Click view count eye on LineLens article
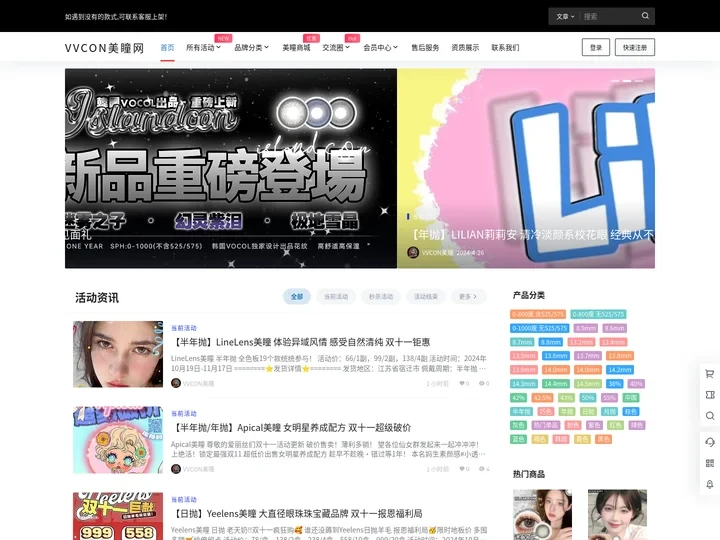 481,383
